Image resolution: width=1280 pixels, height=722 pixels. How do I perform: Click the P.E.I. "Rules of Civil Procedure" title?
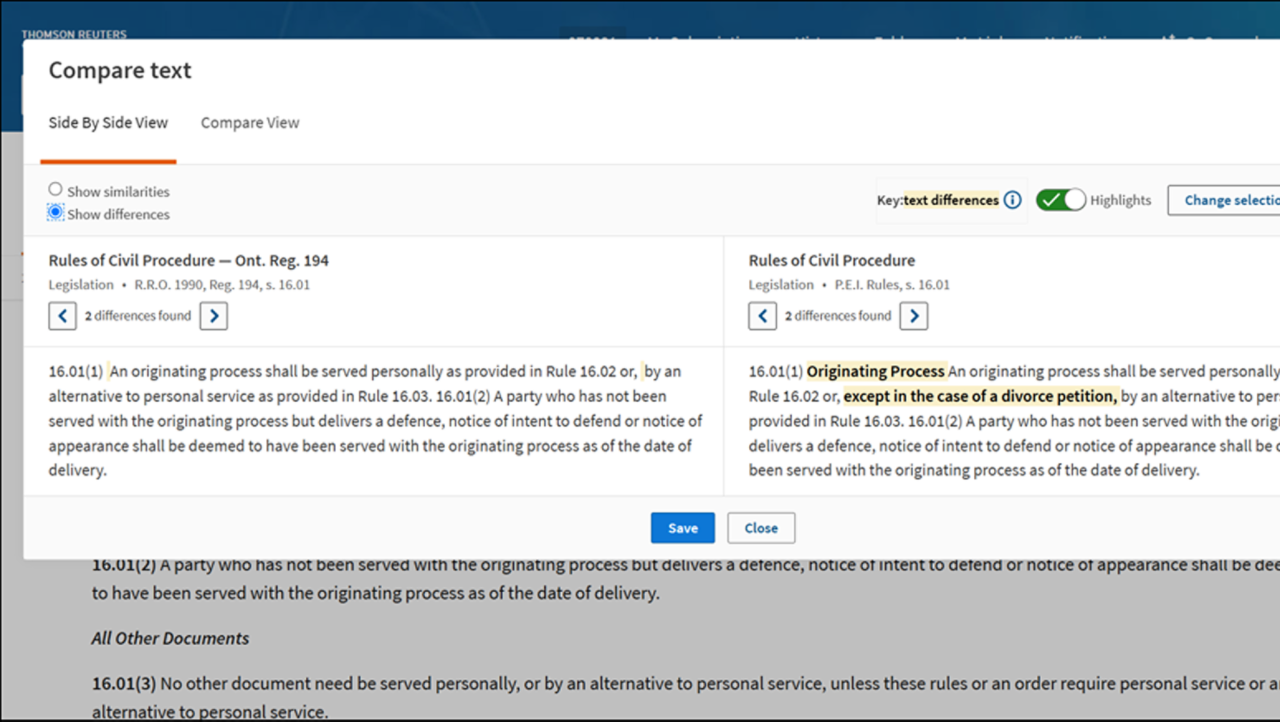831,260
